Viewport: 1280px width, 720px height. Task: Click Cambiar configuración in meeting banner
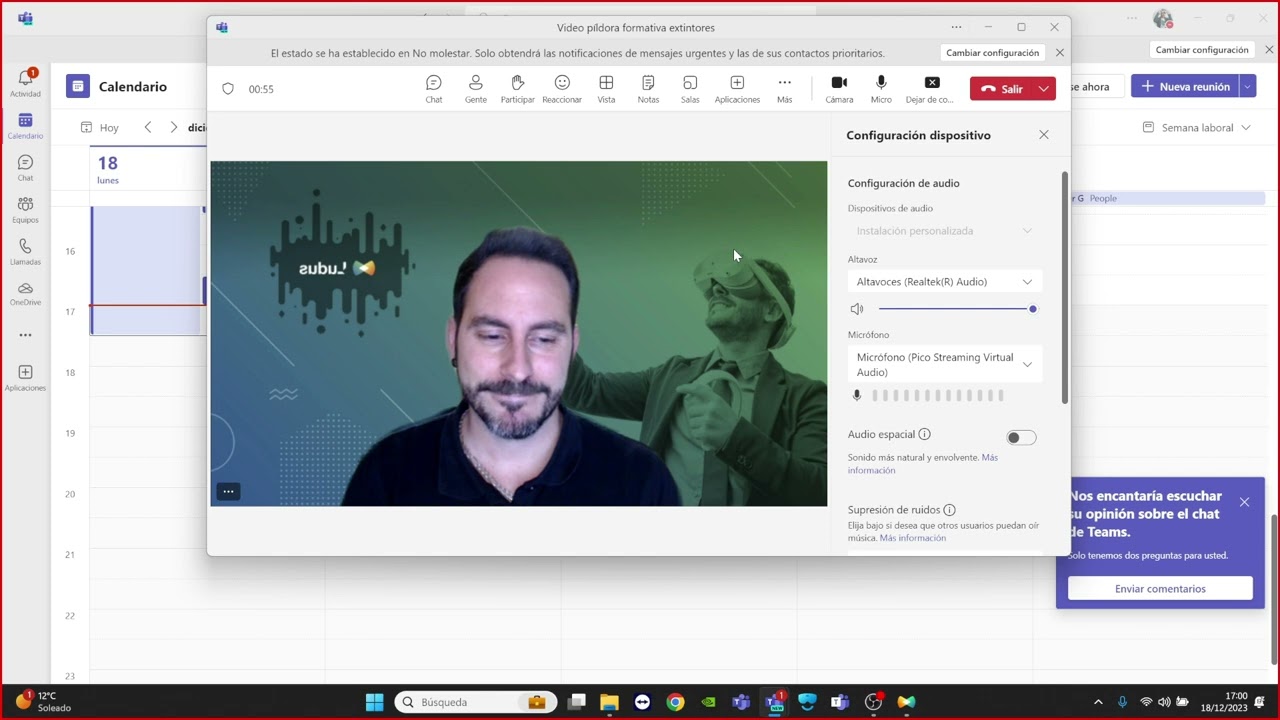click(992, 53)
